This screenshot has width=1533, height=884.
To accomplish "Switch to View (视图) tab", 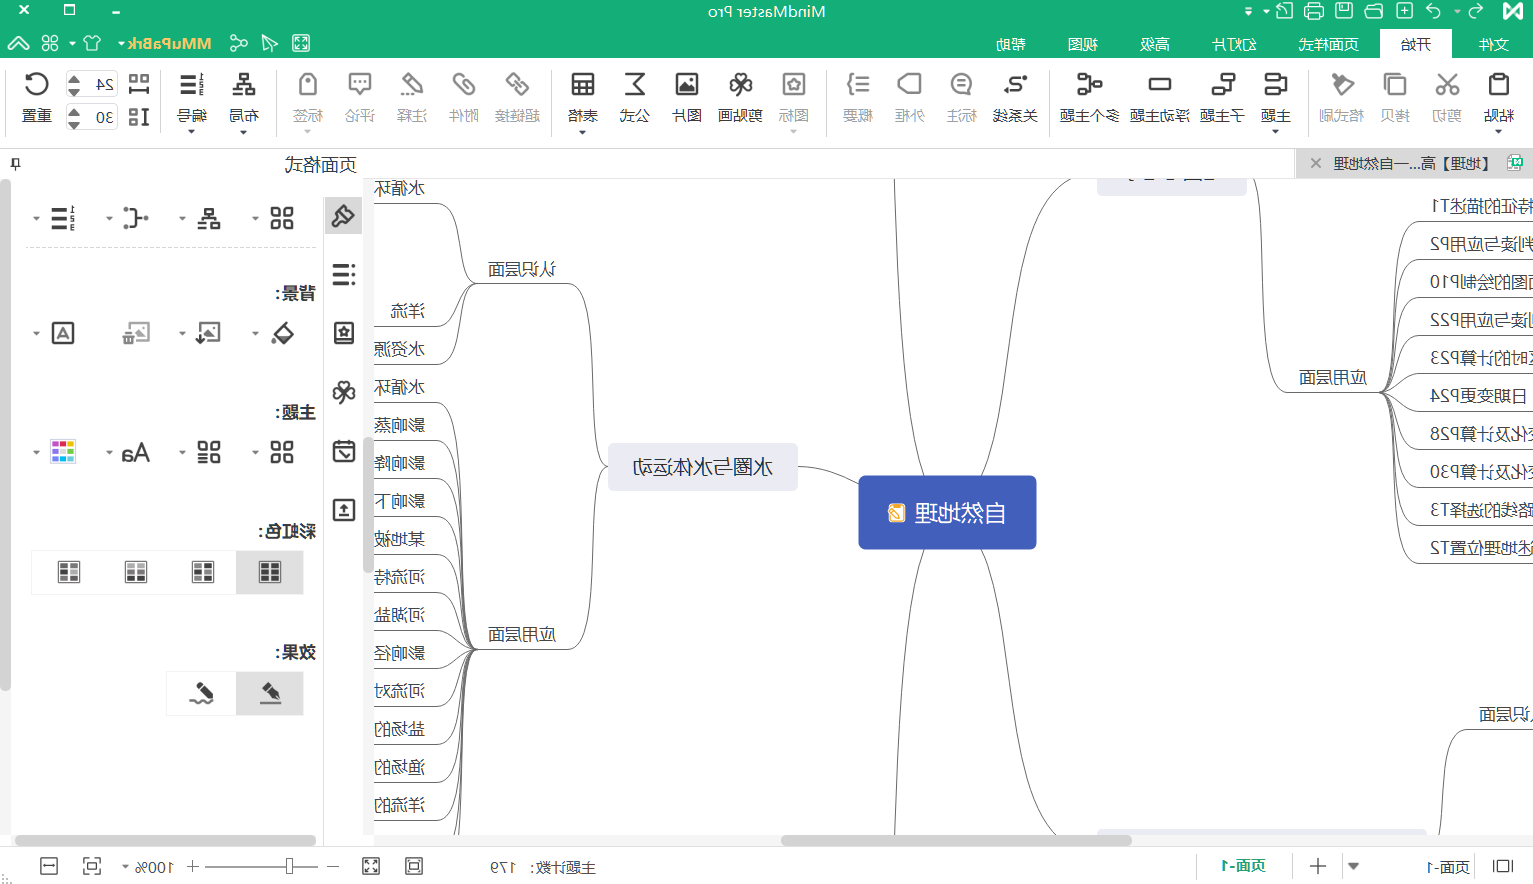I will [x=1083, y=44].
